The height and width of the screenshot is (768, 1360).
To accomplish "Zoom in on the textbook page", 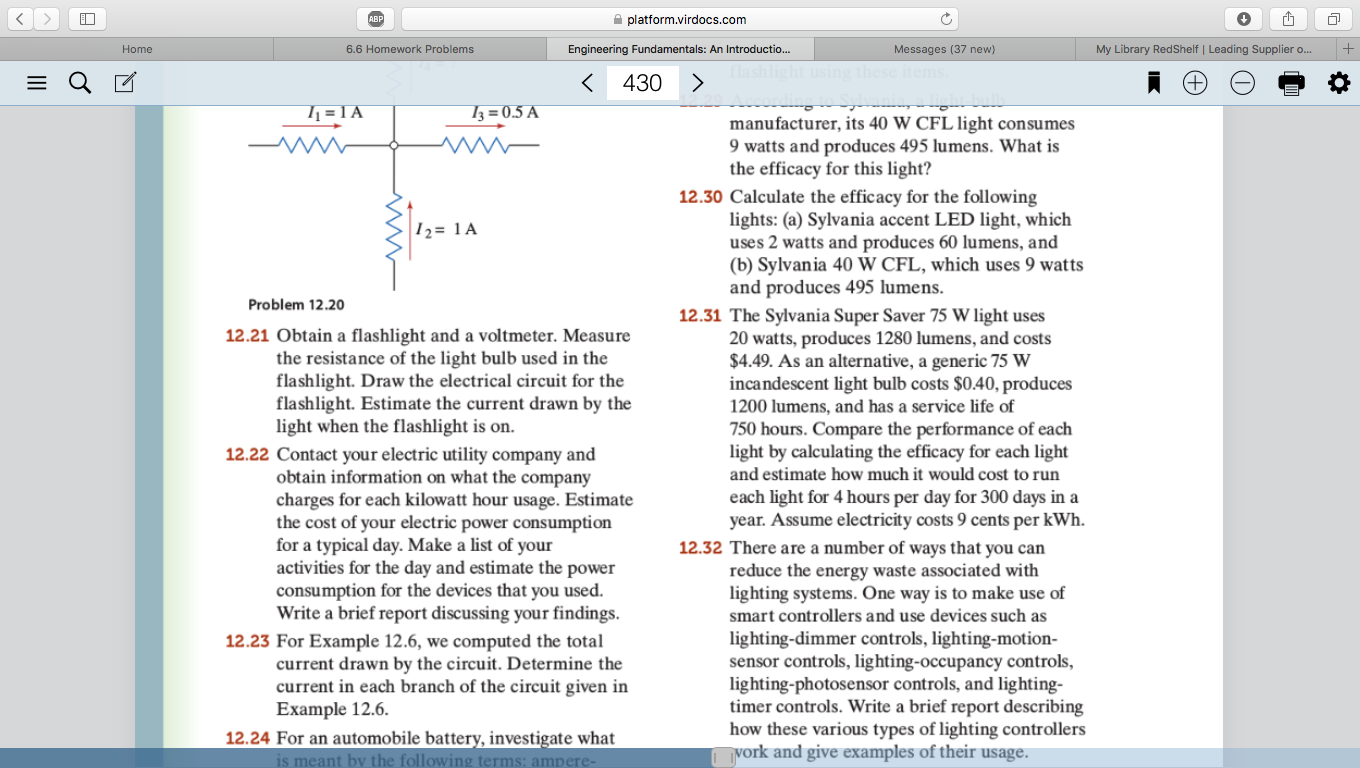I will tap(1195, 83).
